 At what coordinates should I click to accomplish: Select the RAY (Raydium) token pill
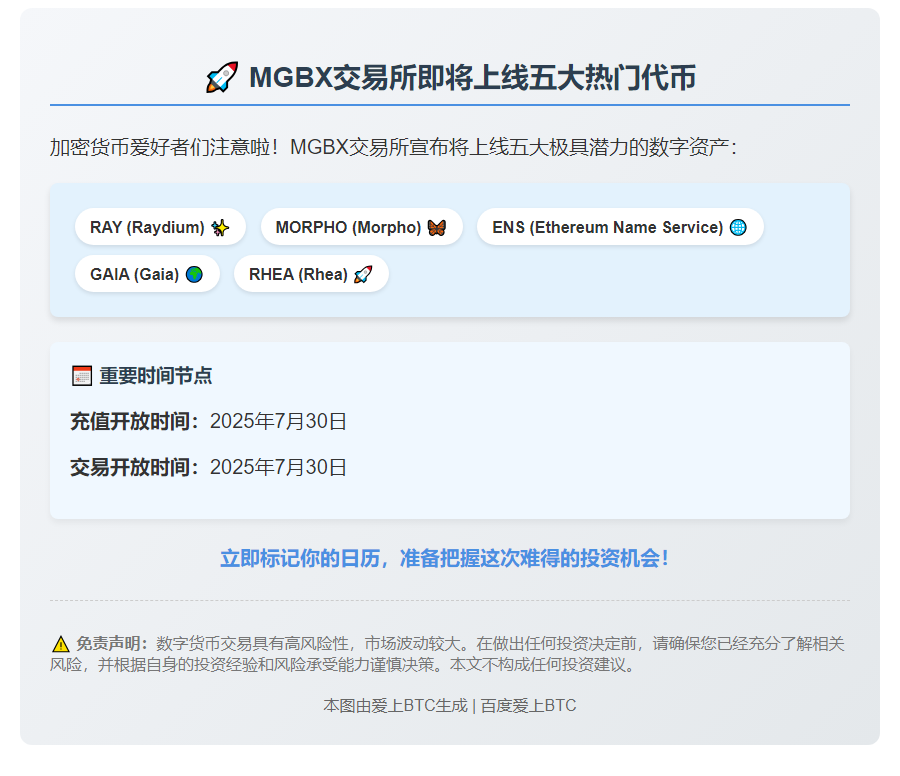160,227
